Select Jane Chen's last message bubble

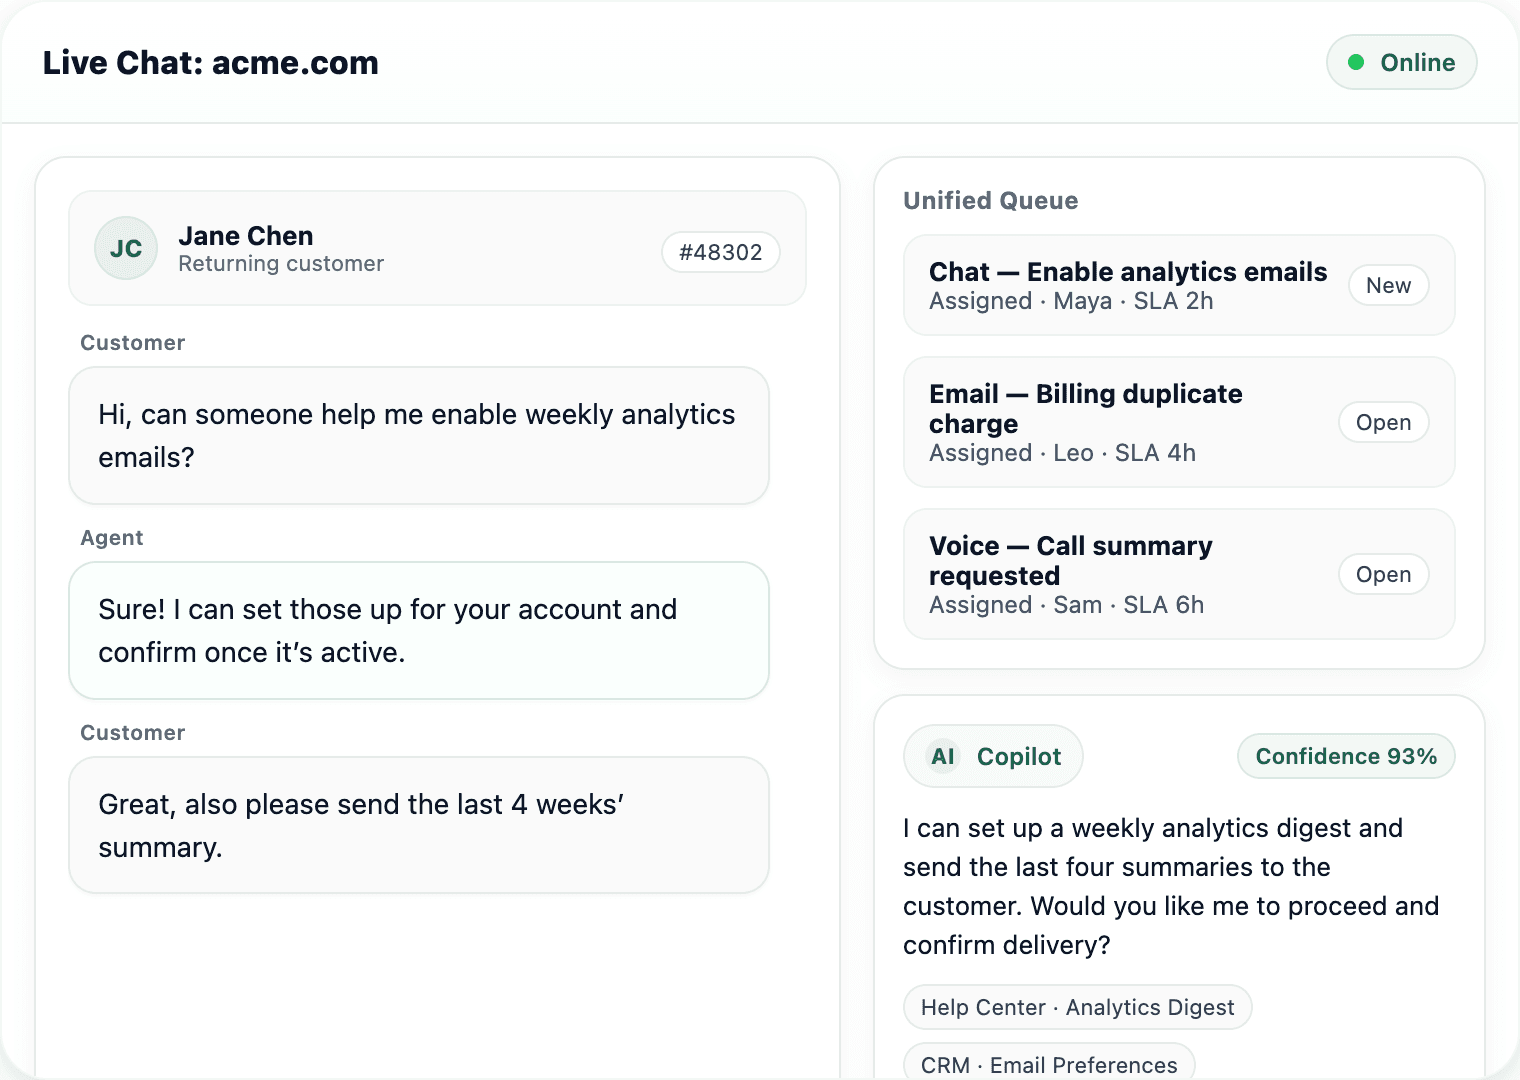418,825
